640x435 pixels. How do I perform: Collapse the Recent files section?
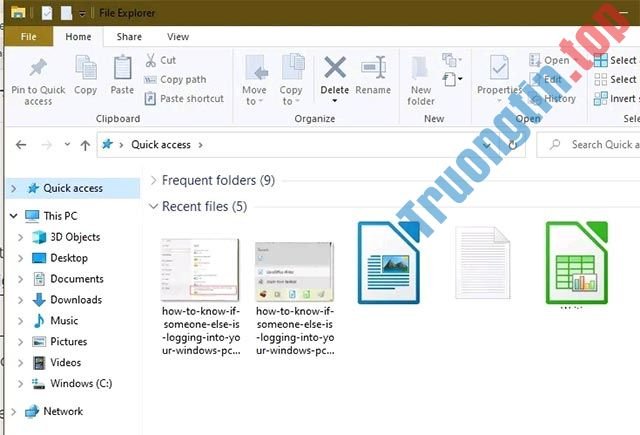[x=153, y=206]
